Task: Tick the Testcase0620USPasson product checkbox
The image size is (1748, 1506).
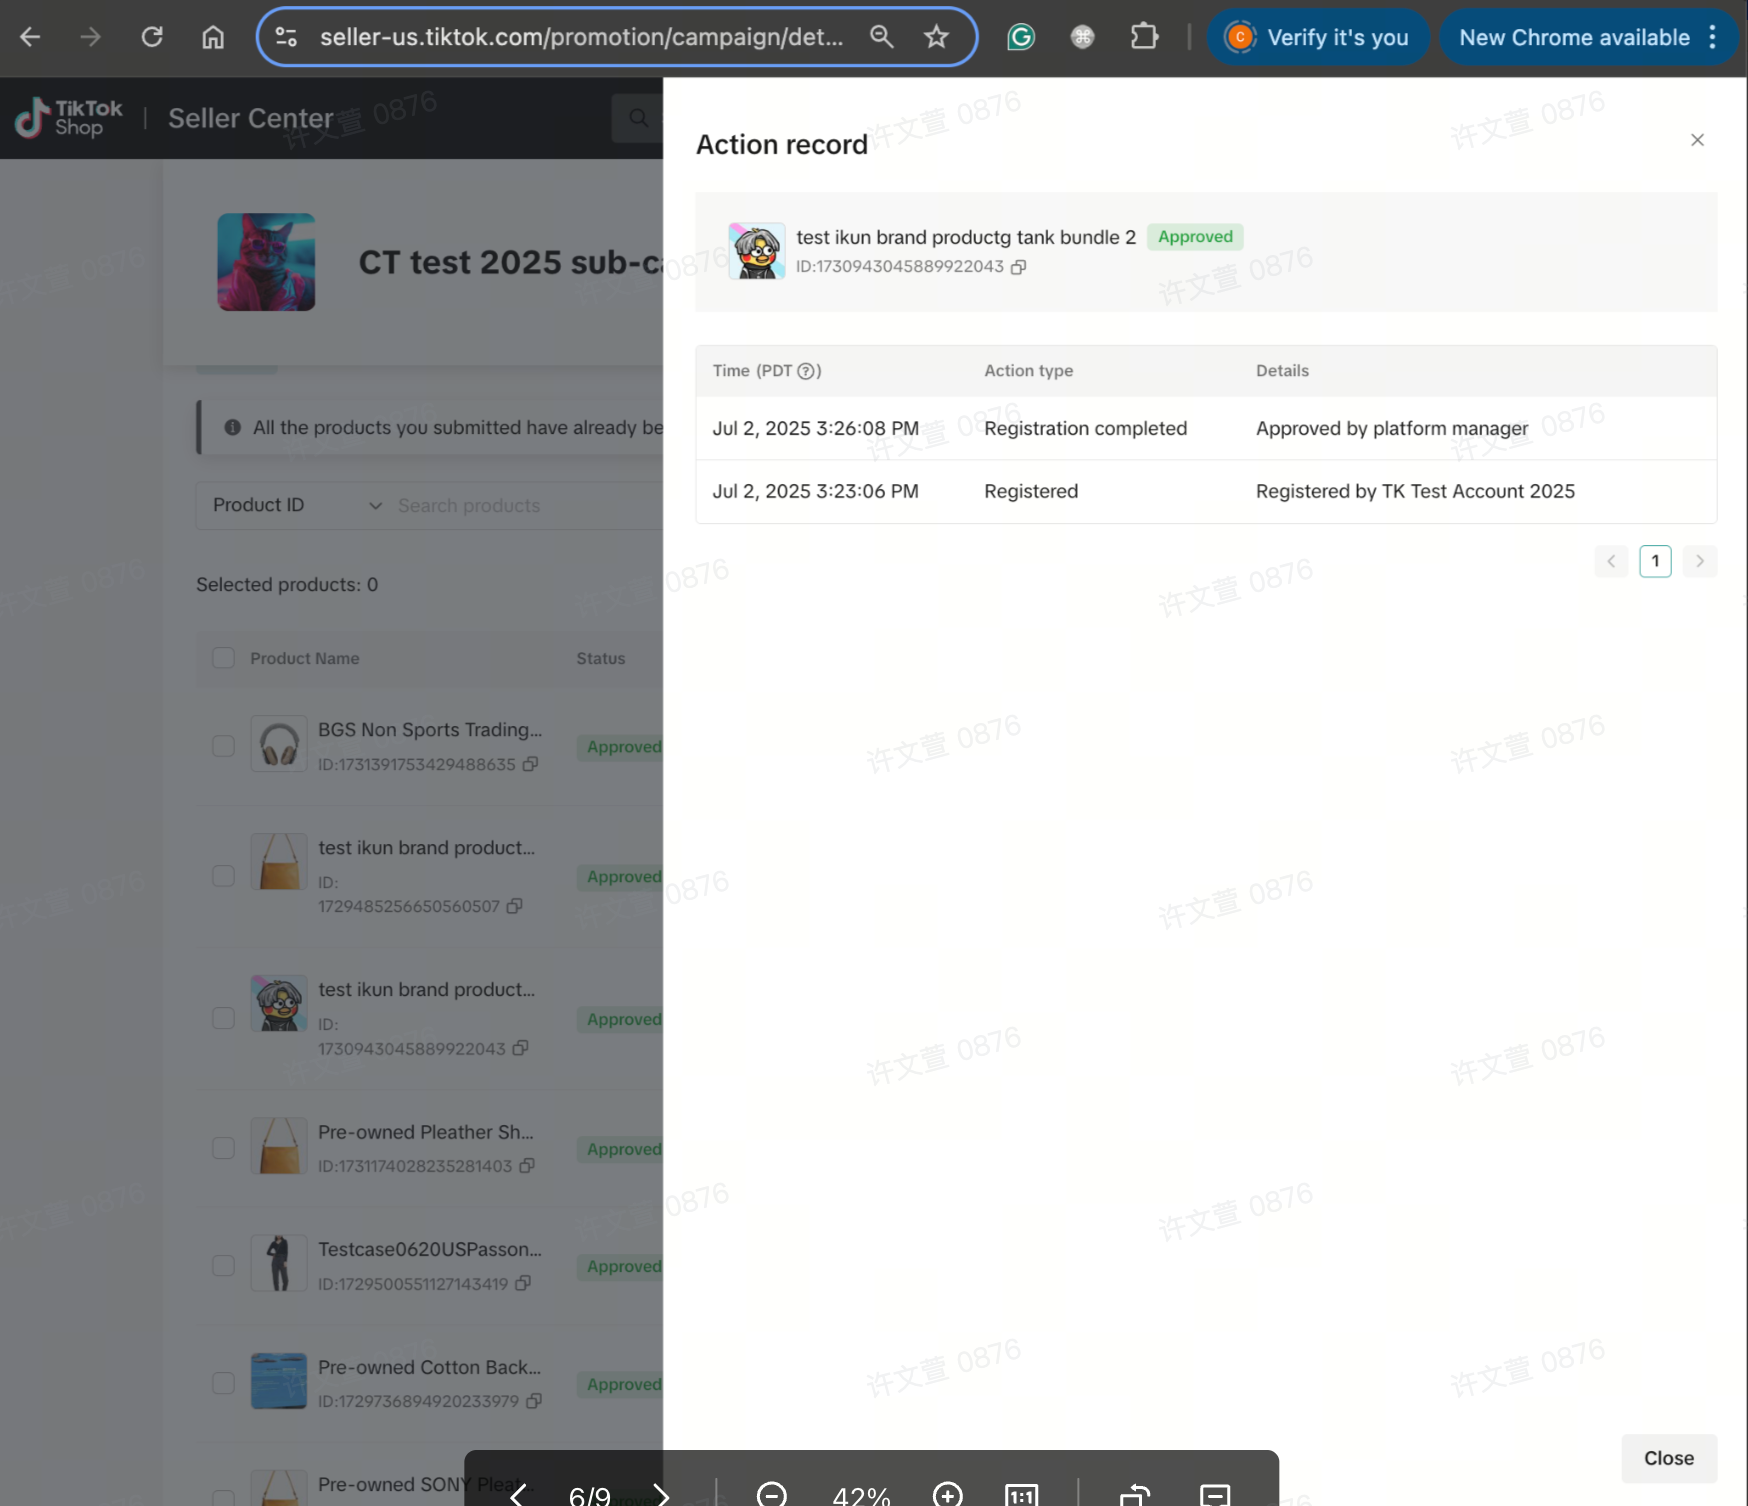Action: pos(223,1266)
